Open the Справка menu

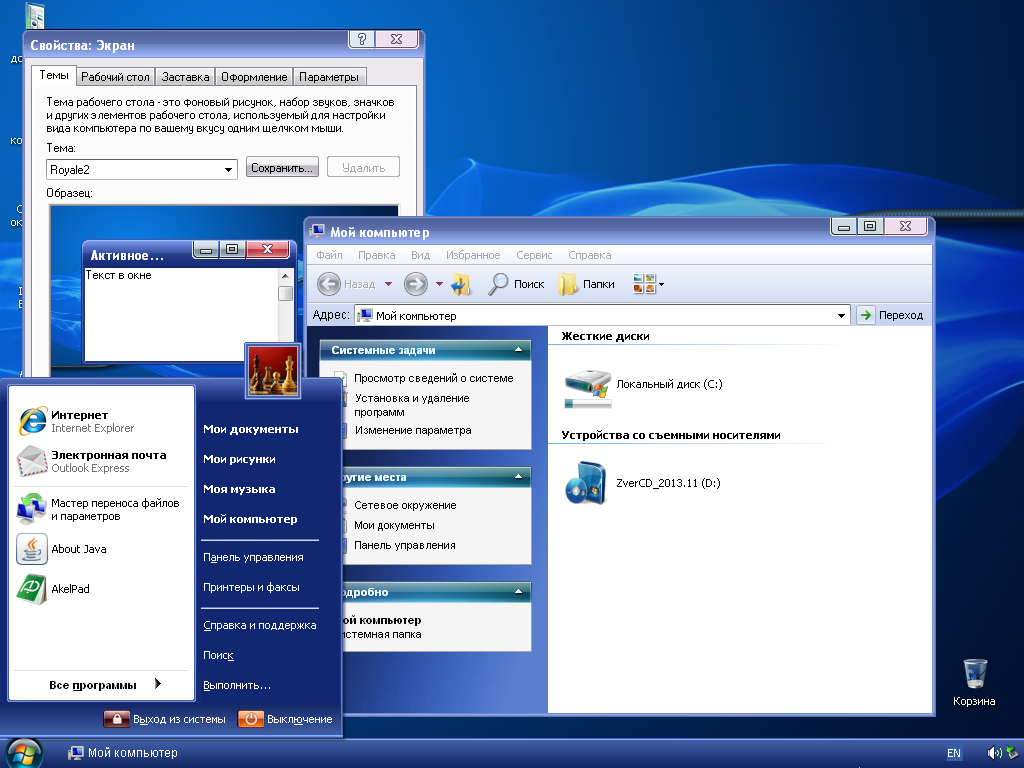(590, 255)
